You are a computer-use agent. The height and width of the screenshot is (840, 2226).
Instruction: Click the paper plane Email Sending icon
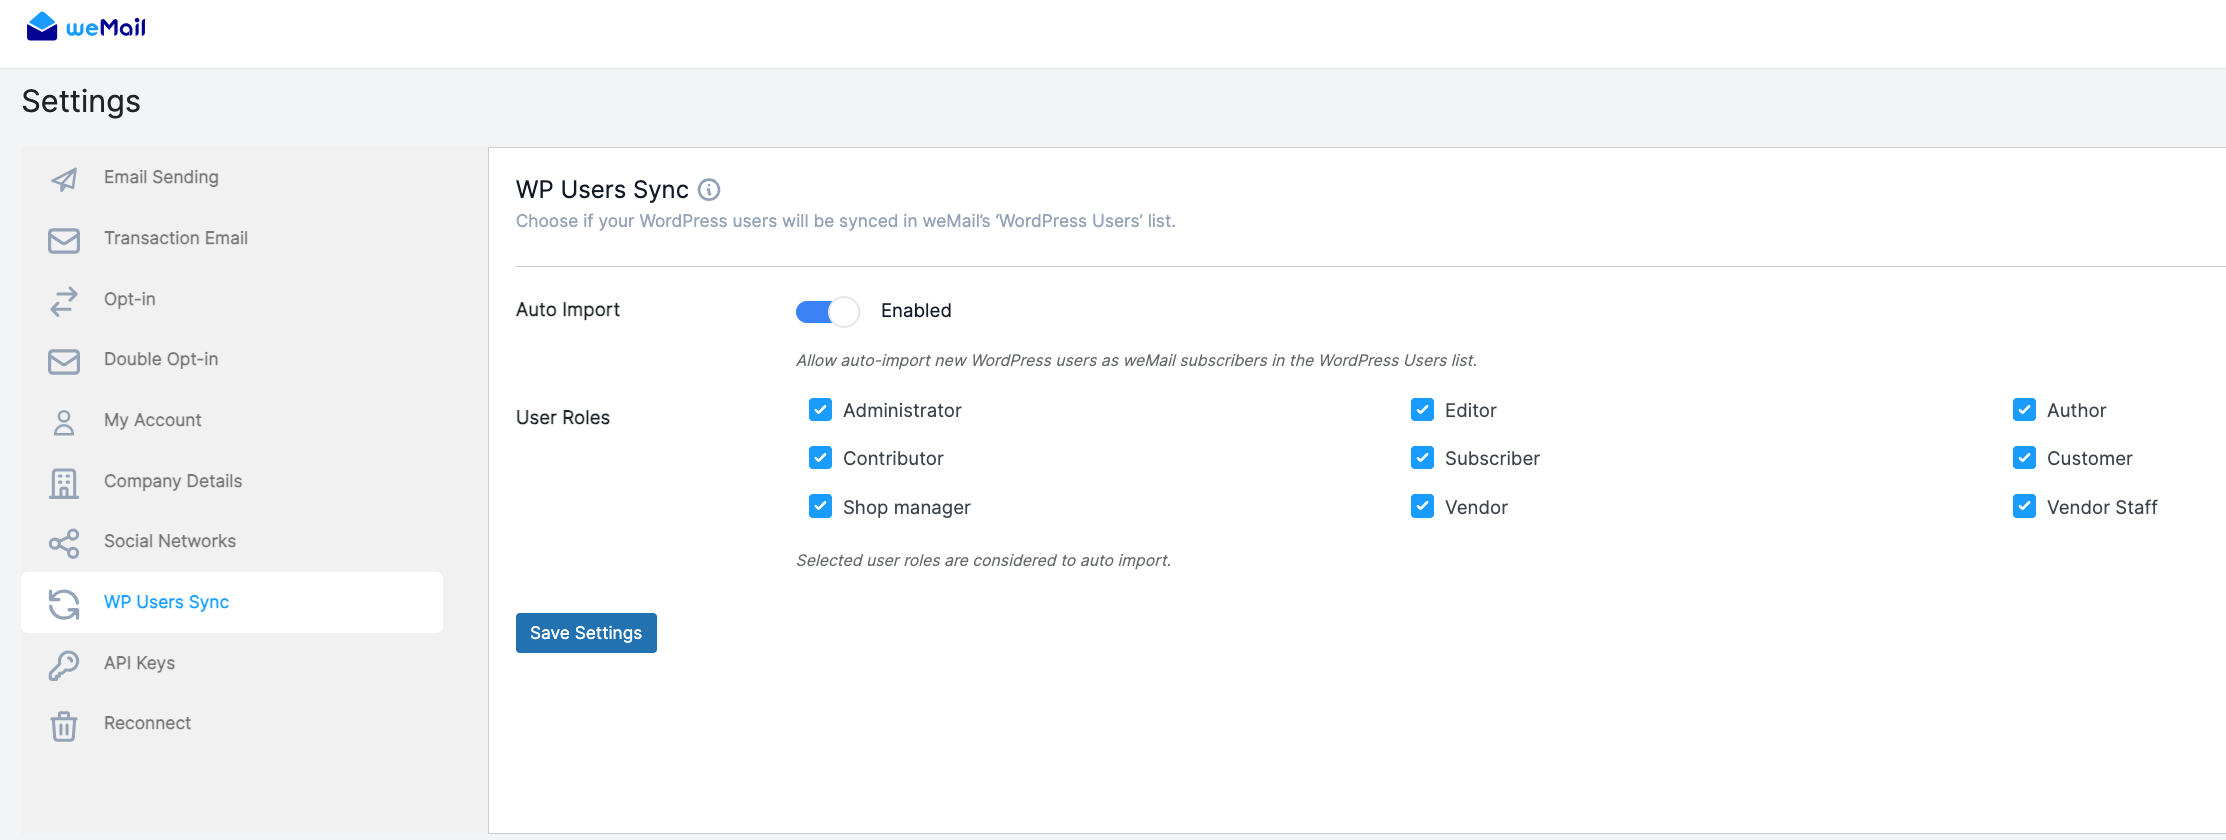[64, 179]
